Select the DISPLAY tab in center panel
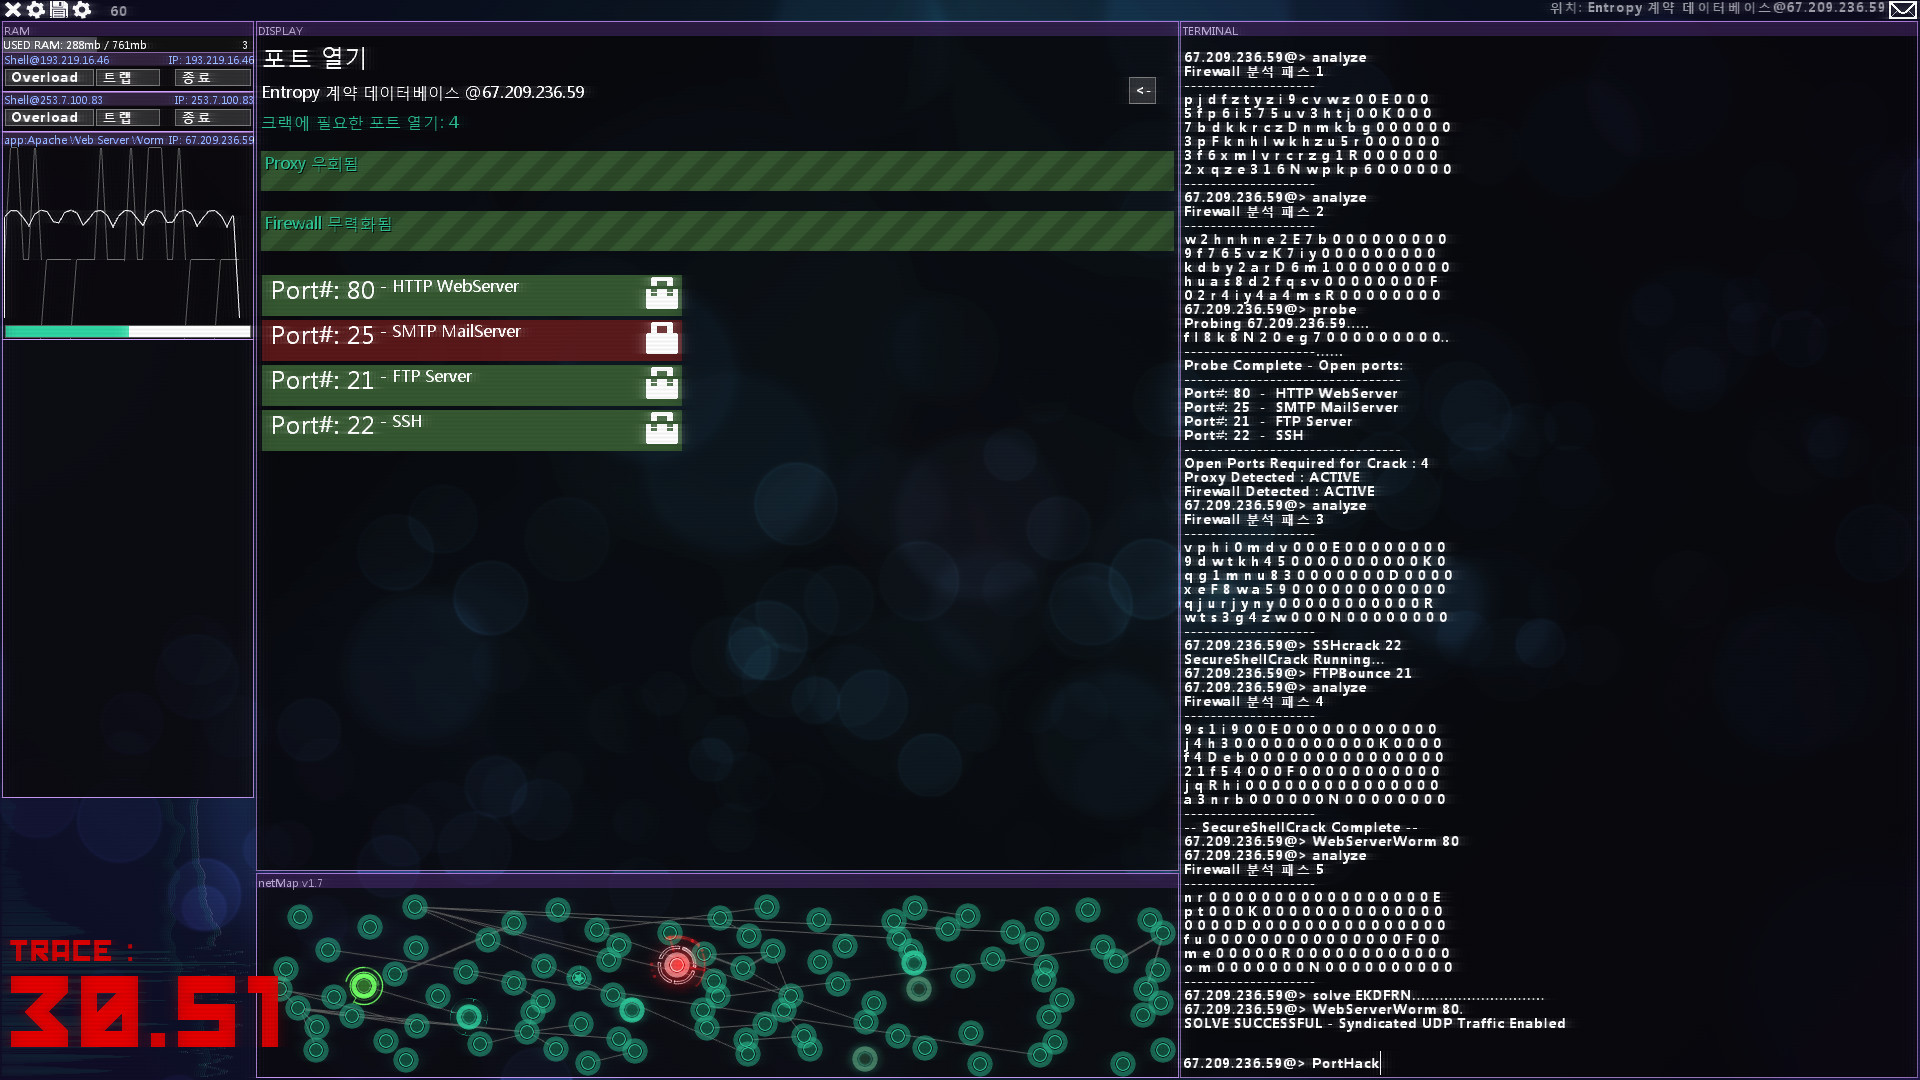Image resolution: width=1920 pixels, height=1080 pixels. pyautogui.click(x=280, y=29)
